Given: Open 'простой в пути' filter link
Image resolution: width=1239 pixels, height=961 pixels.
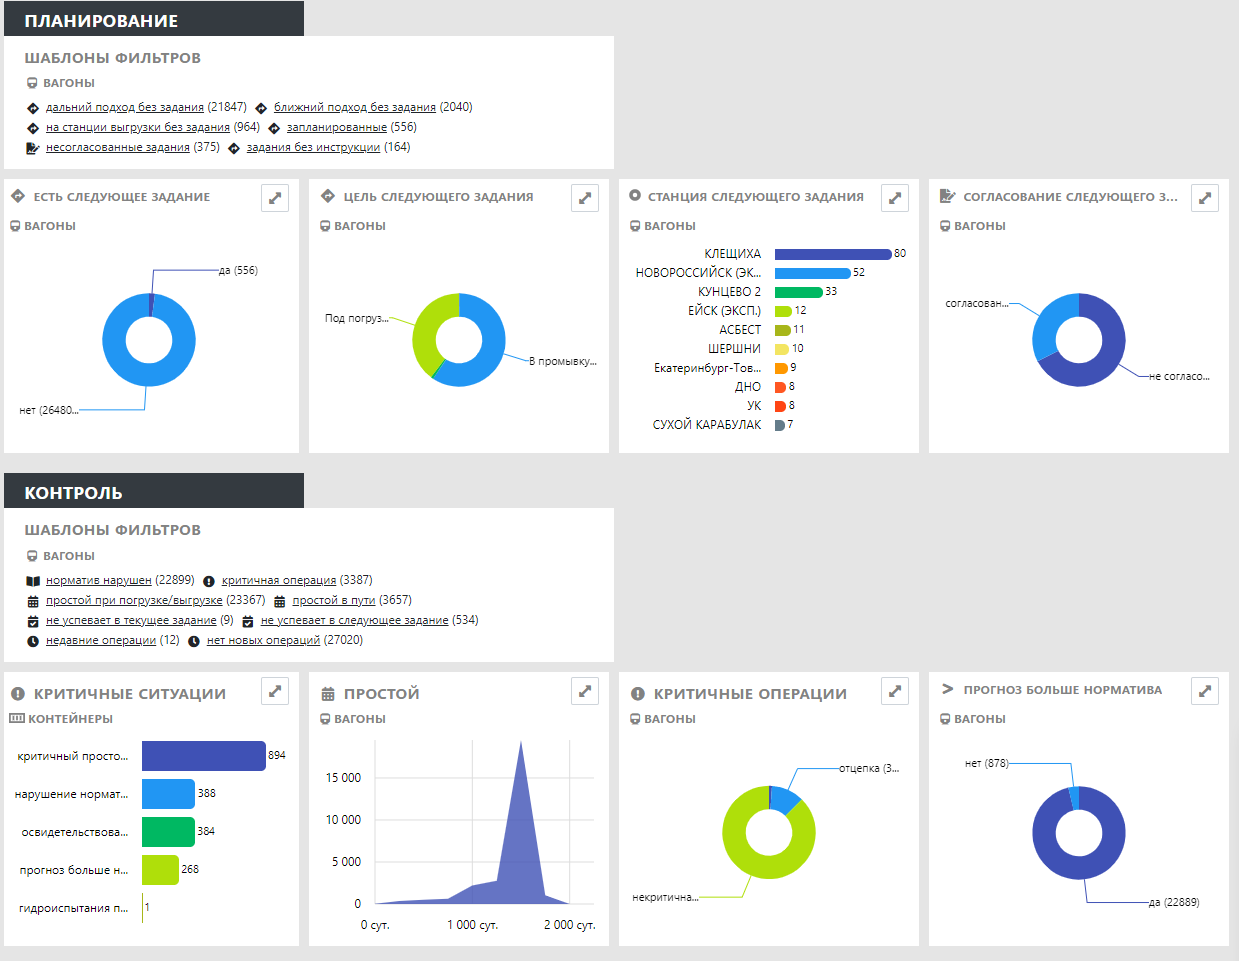Looking at the screenshot, I should click(x=334, y=600).
